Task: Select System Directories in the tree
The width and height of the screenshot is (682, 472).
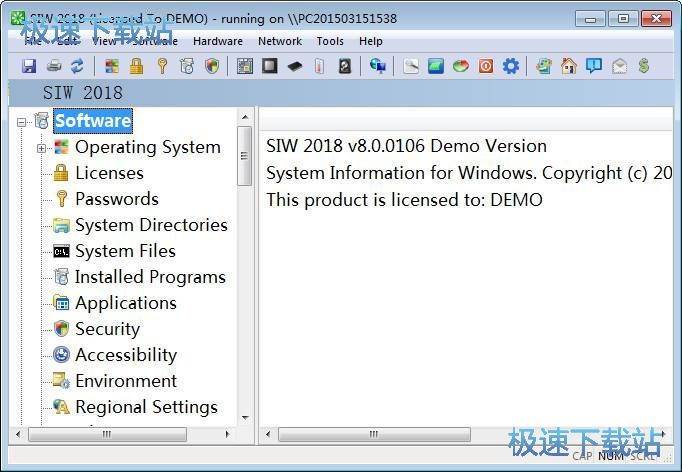Action: point(151,225)
